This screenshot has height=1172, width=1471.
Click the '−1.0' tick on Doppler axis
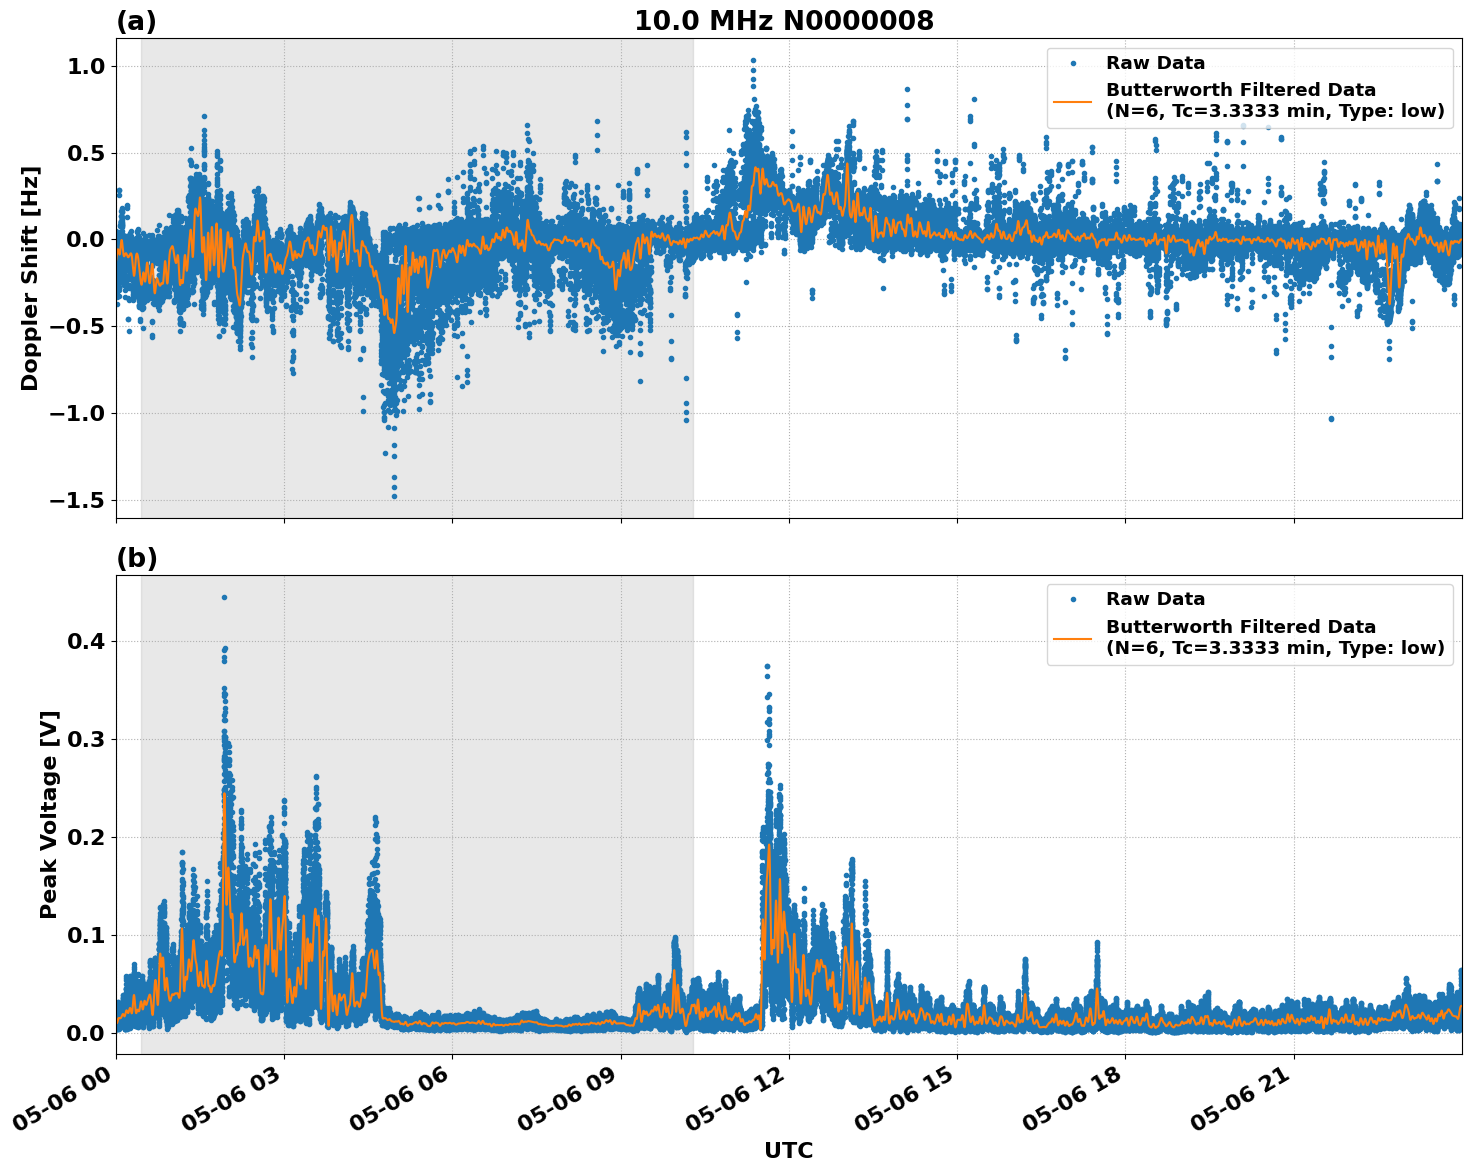77,413
